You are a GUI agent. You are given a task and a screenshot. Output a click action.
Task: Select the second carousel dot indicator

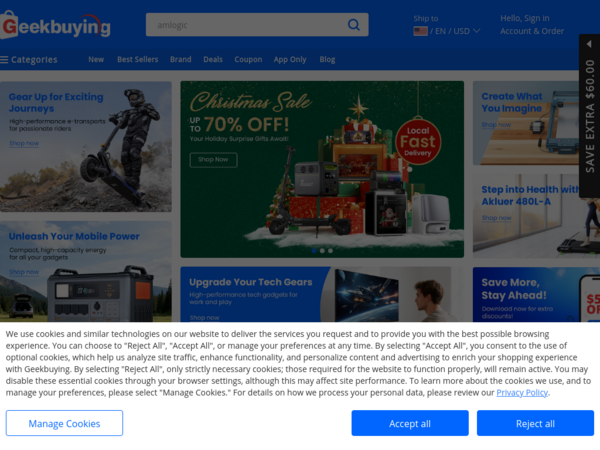322,251
